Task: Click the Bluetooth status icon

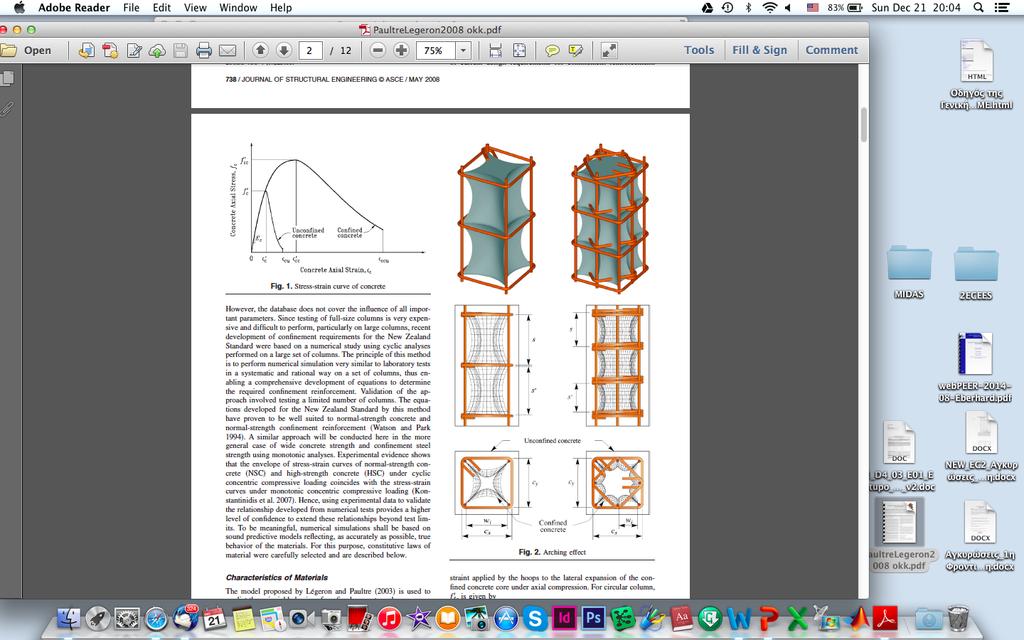Action: [x=748, y=8]
